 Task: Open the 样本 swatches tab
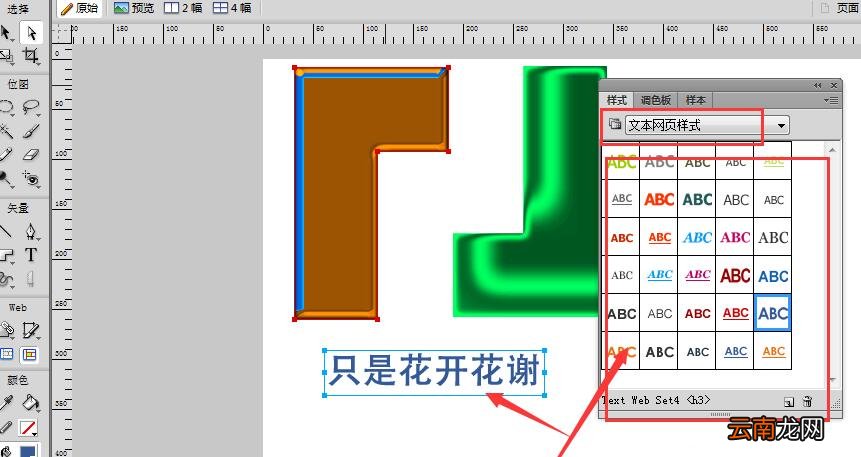(x=695, y=100)
